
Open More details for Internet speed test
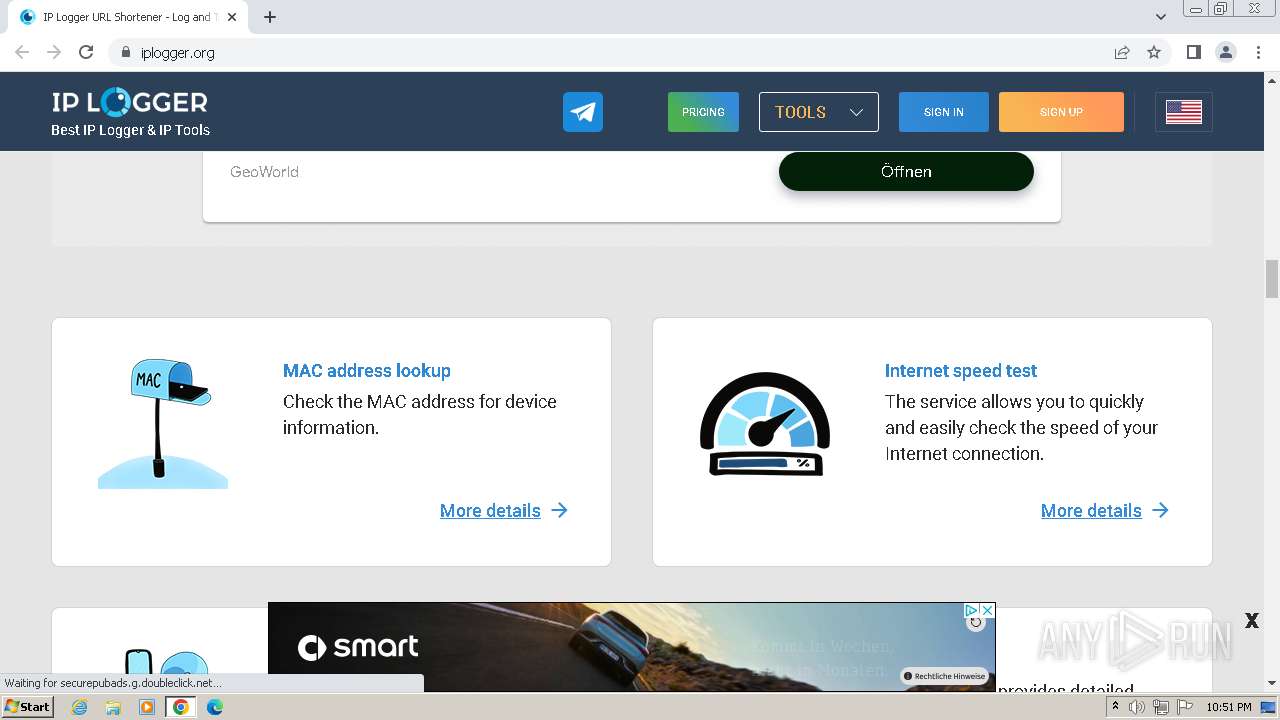(x=1105, y=510)
